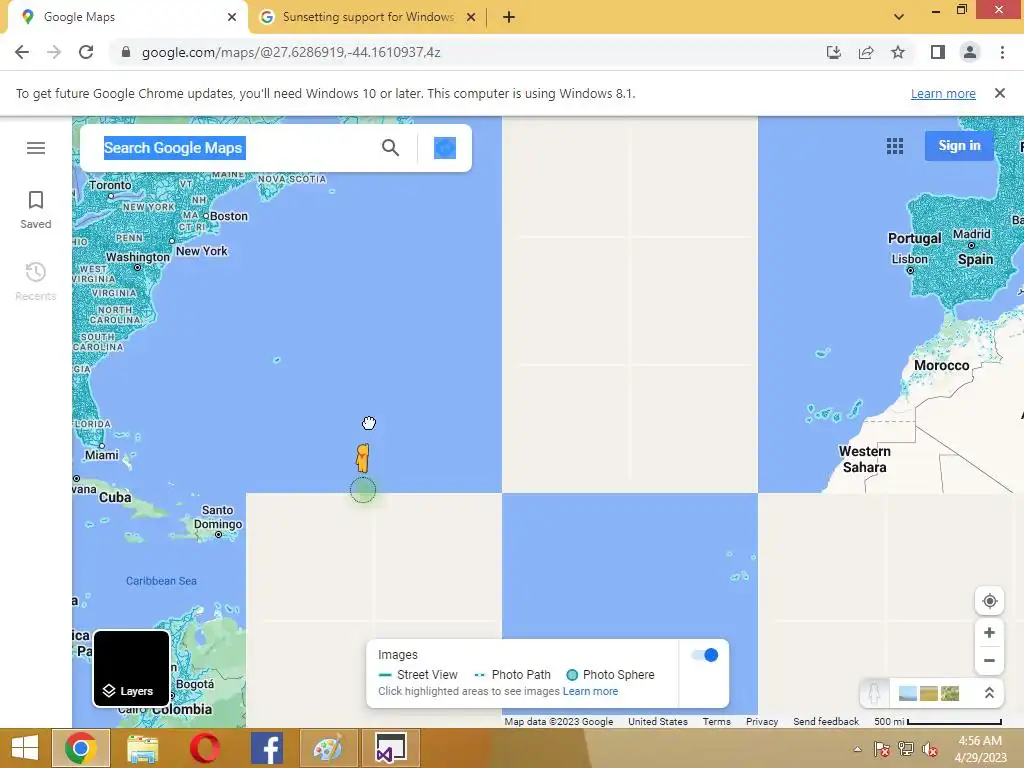Open the Layers map type selector
This screenshot has height=768, width=1024.
(131, 668)
